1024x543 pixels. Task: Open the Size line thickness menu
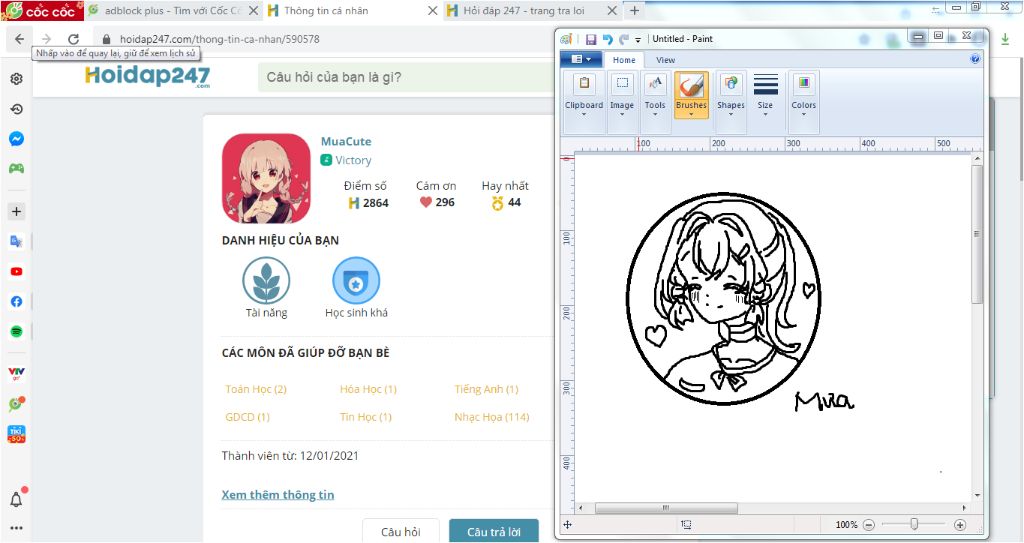pyautogui.click(x=765, y=95)
